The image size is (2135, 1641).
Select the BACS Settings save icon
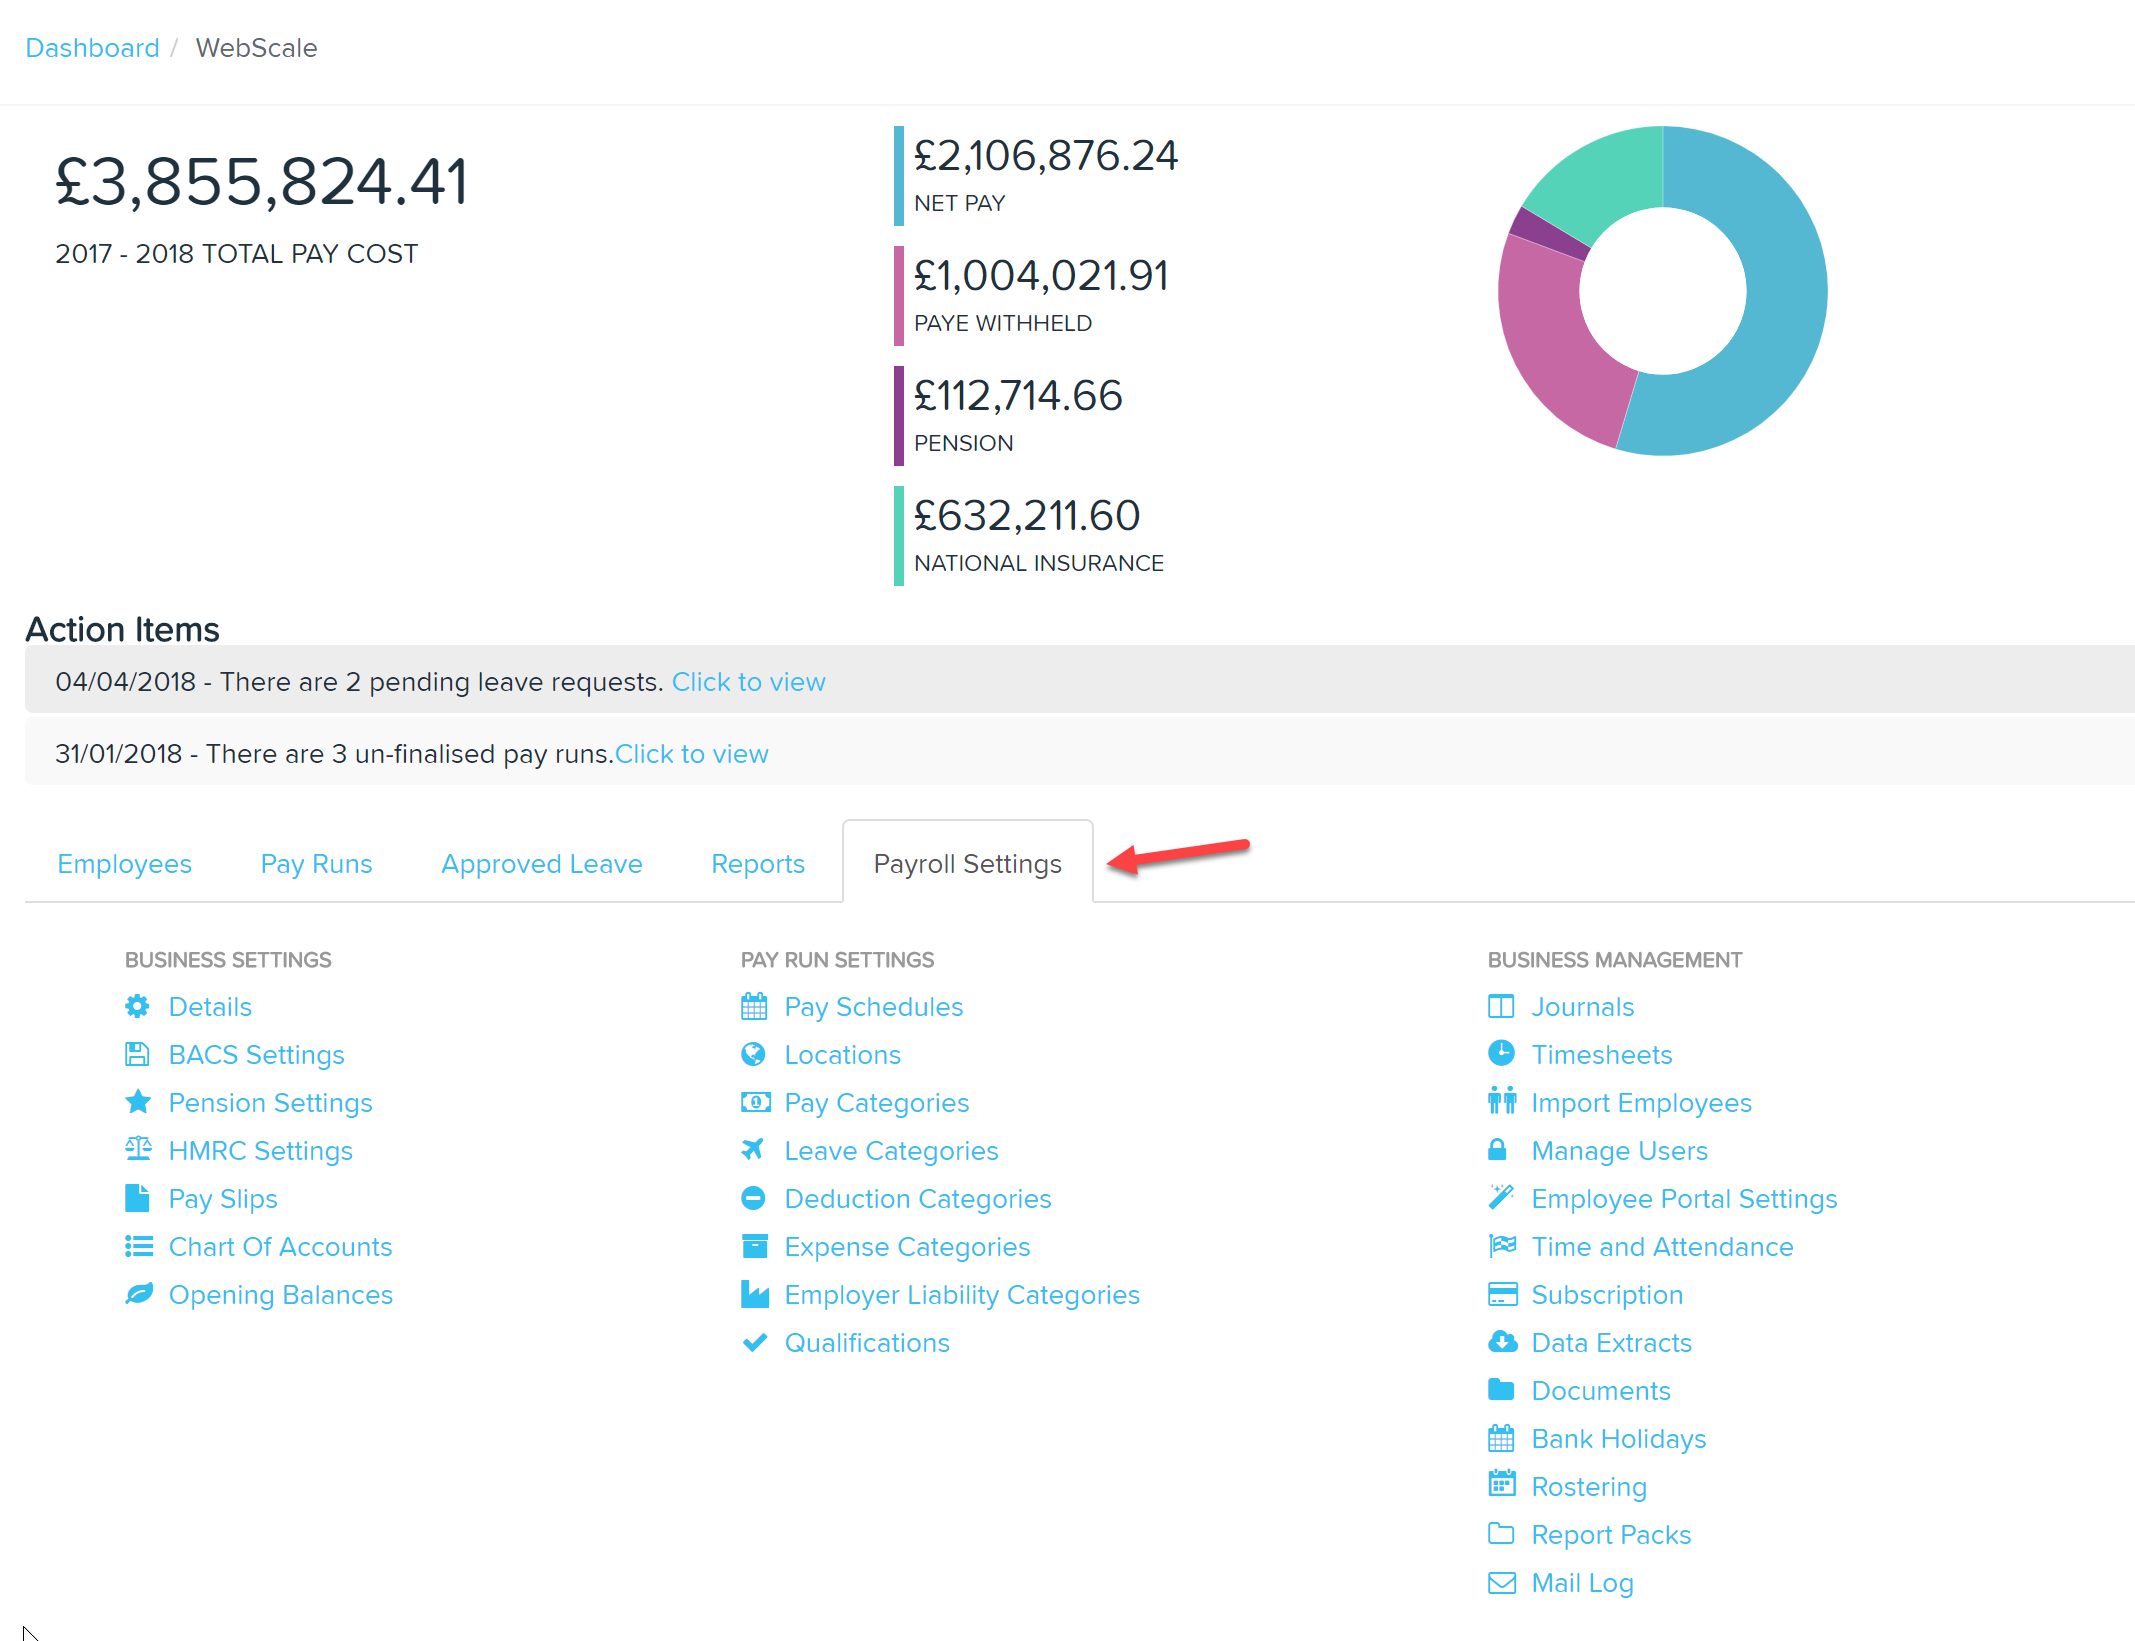click(138, 1053)
